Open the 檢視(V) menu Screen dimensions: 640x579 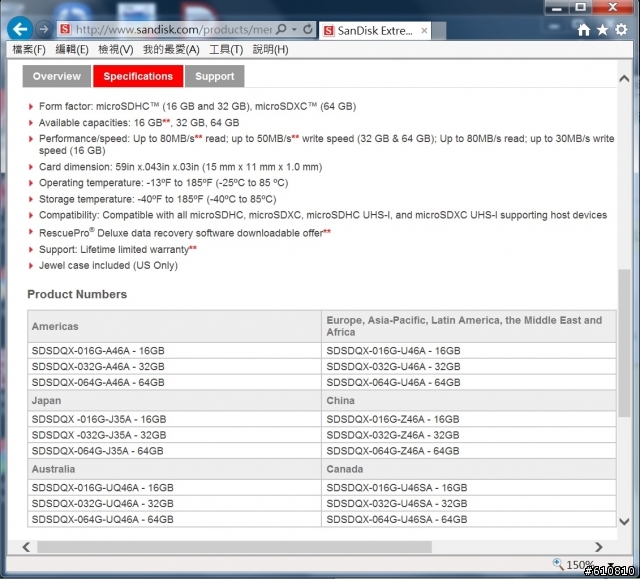tap(116, 50)
